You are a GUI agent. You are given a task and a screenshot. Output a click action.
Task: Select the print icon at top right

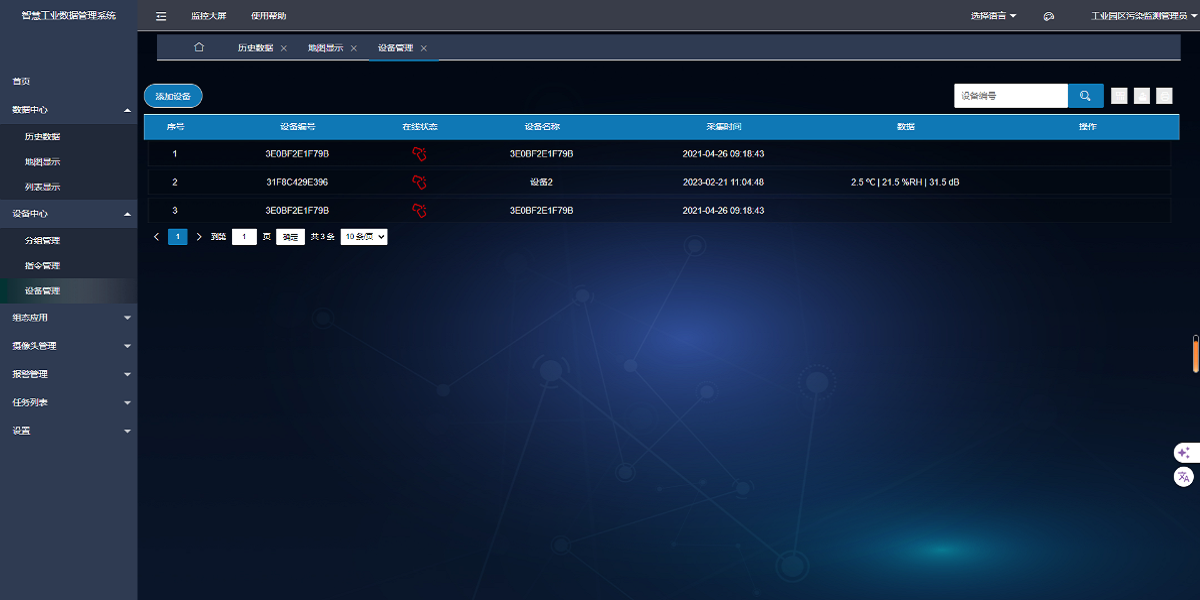point(1163,95)
